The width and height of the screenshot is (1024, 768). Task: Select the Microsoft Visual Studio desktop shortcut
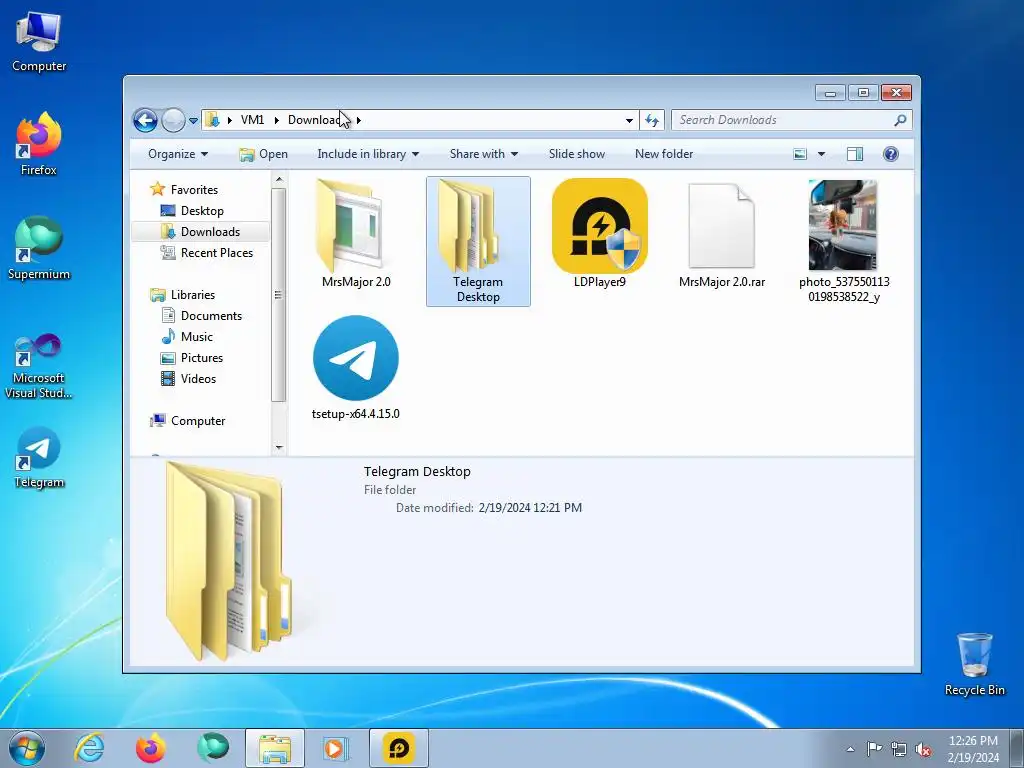point(39,366)
